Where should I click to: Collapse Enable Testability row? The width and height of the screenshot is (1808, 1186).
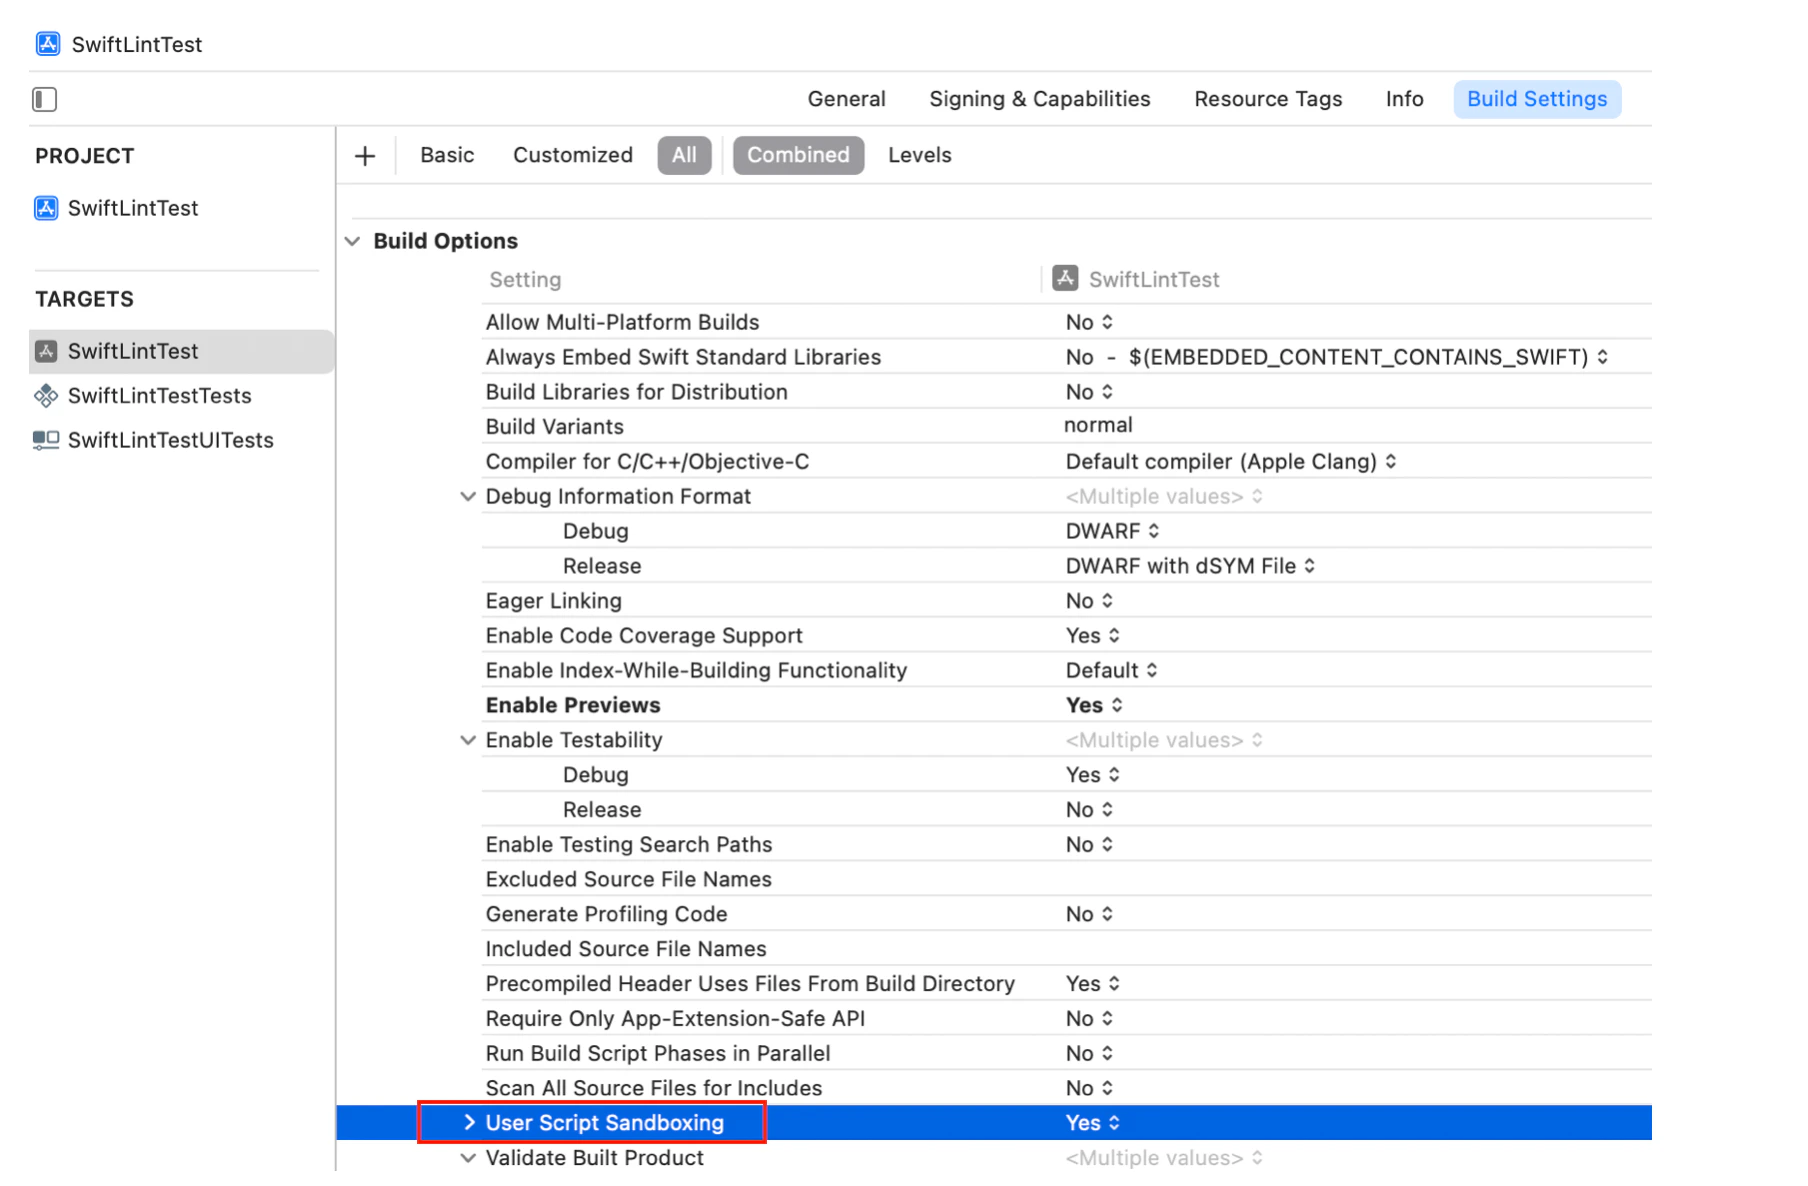coord(467,740)
